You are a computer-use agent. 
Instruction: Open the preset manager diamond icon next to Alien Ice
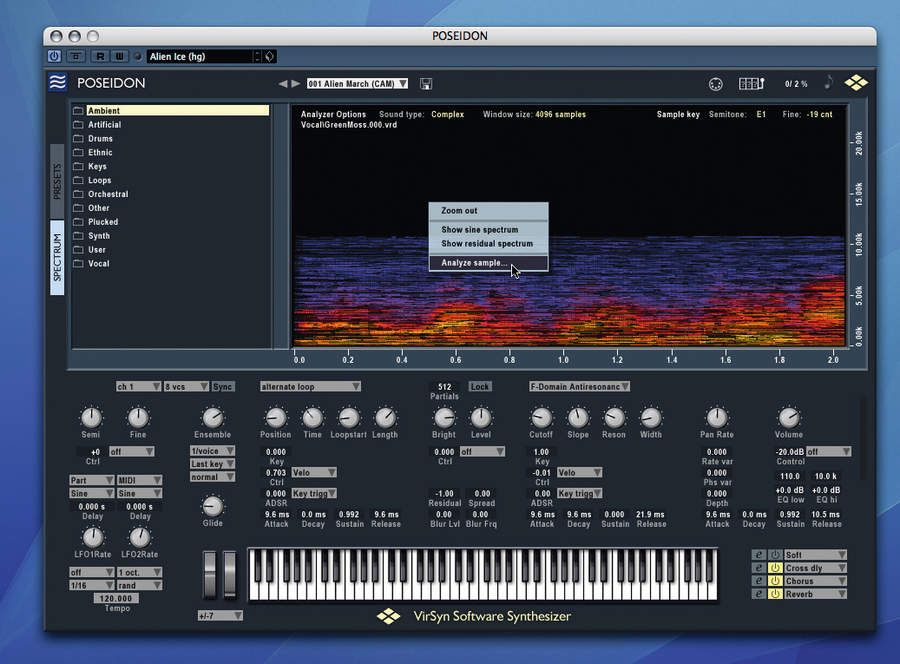pos(270,56)
